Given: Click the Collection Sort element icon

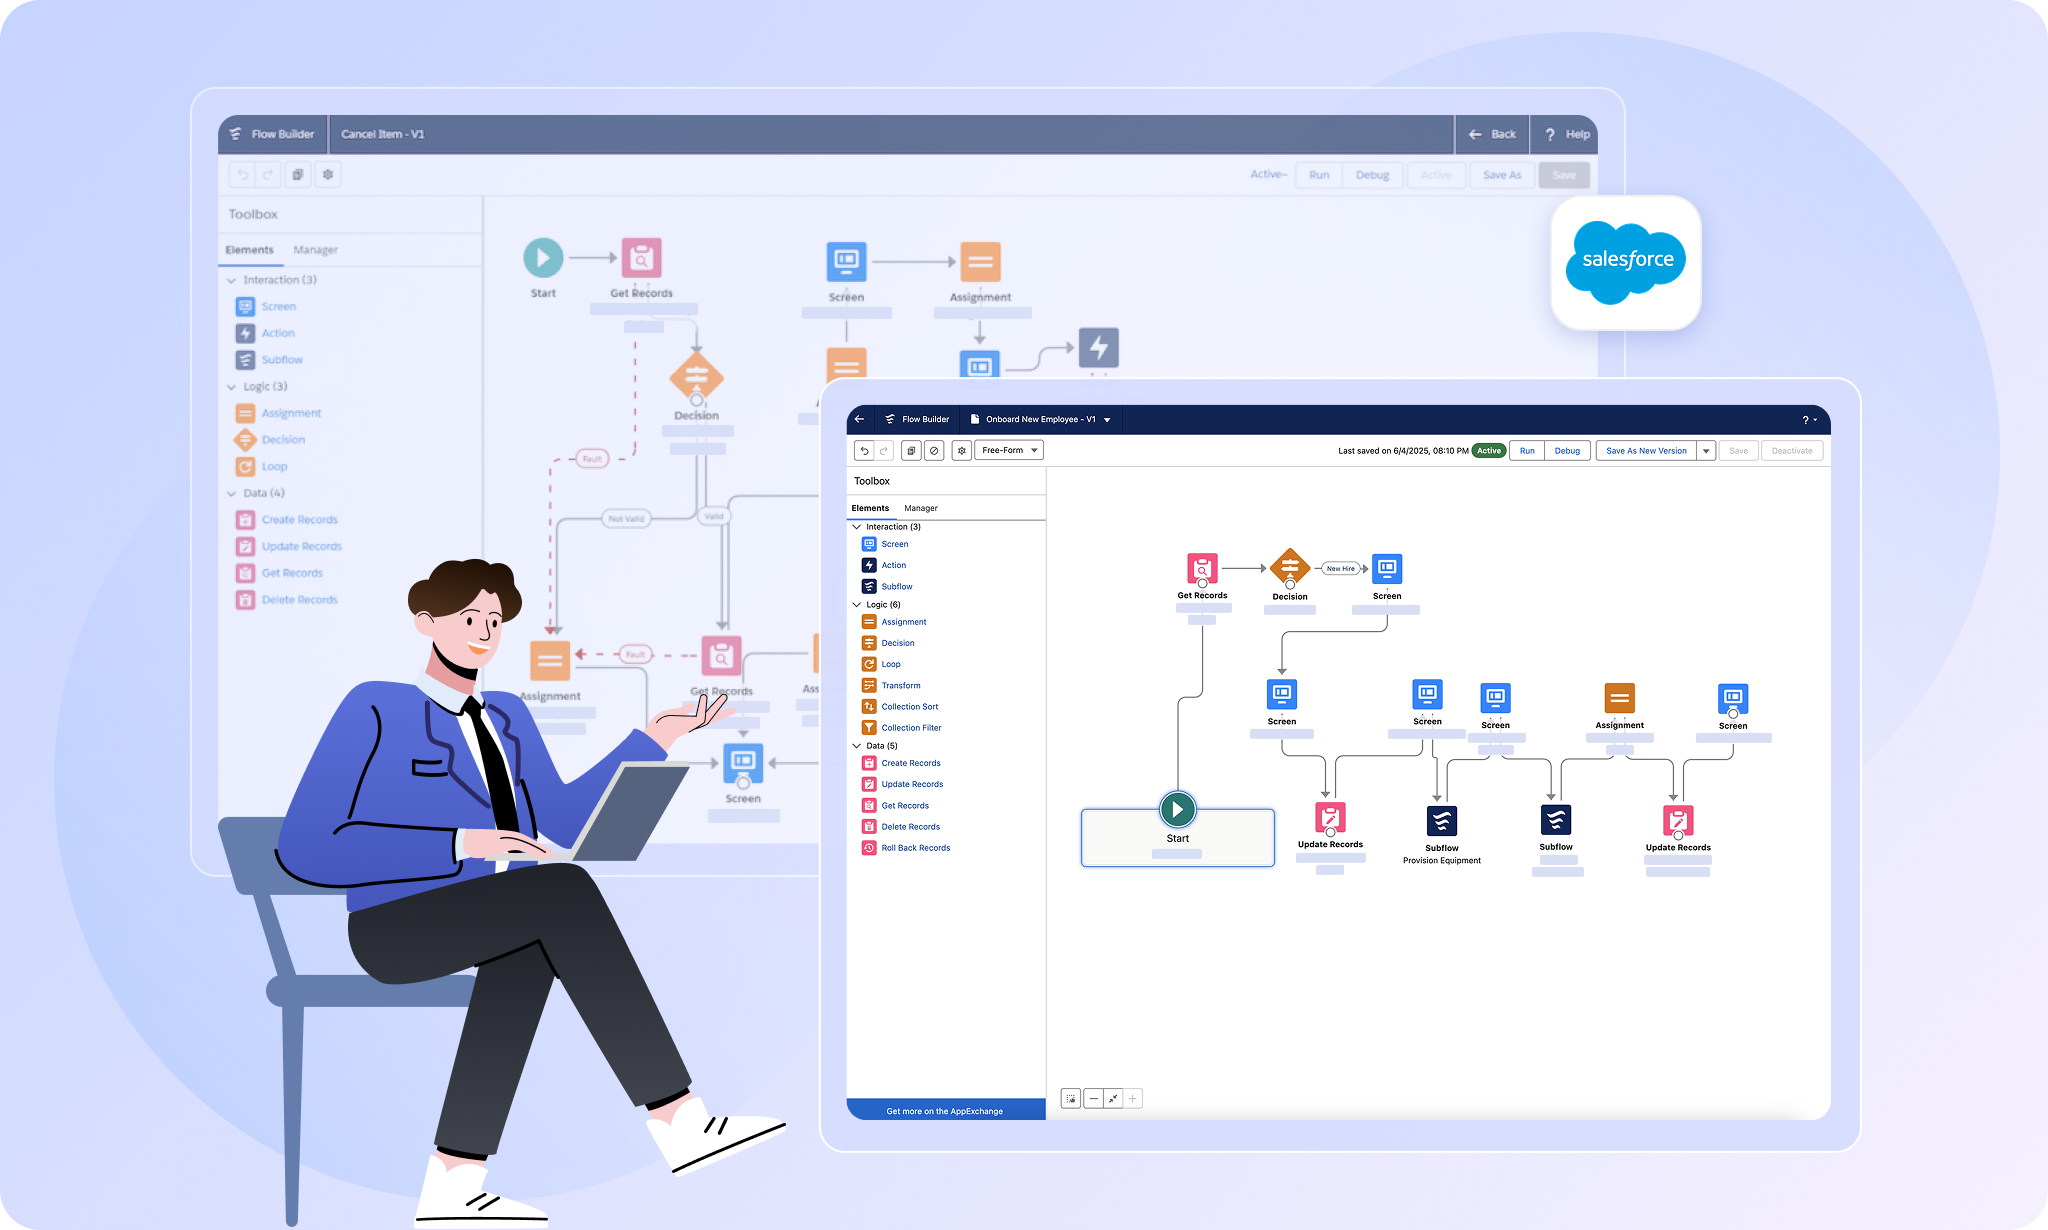Looking at the screenshot, I should click(x=869, y=706).
